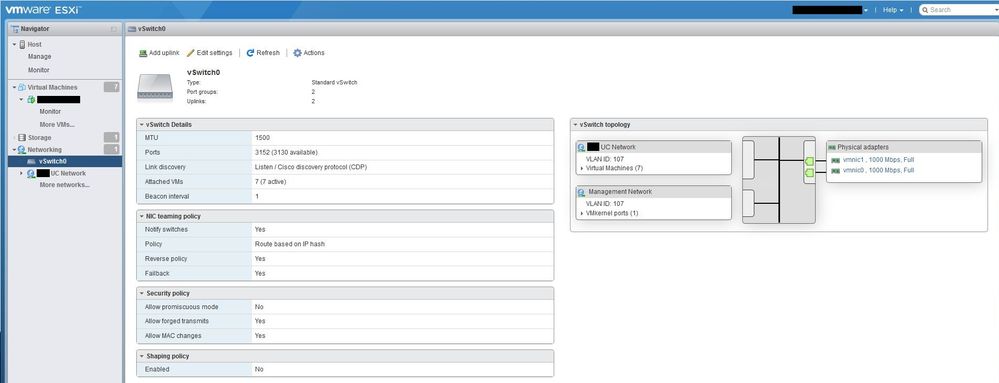Click the redacted VM's icon under Virtual Machines
The width and height of the screenshot is (999, 383).
(x=31, y=99)
